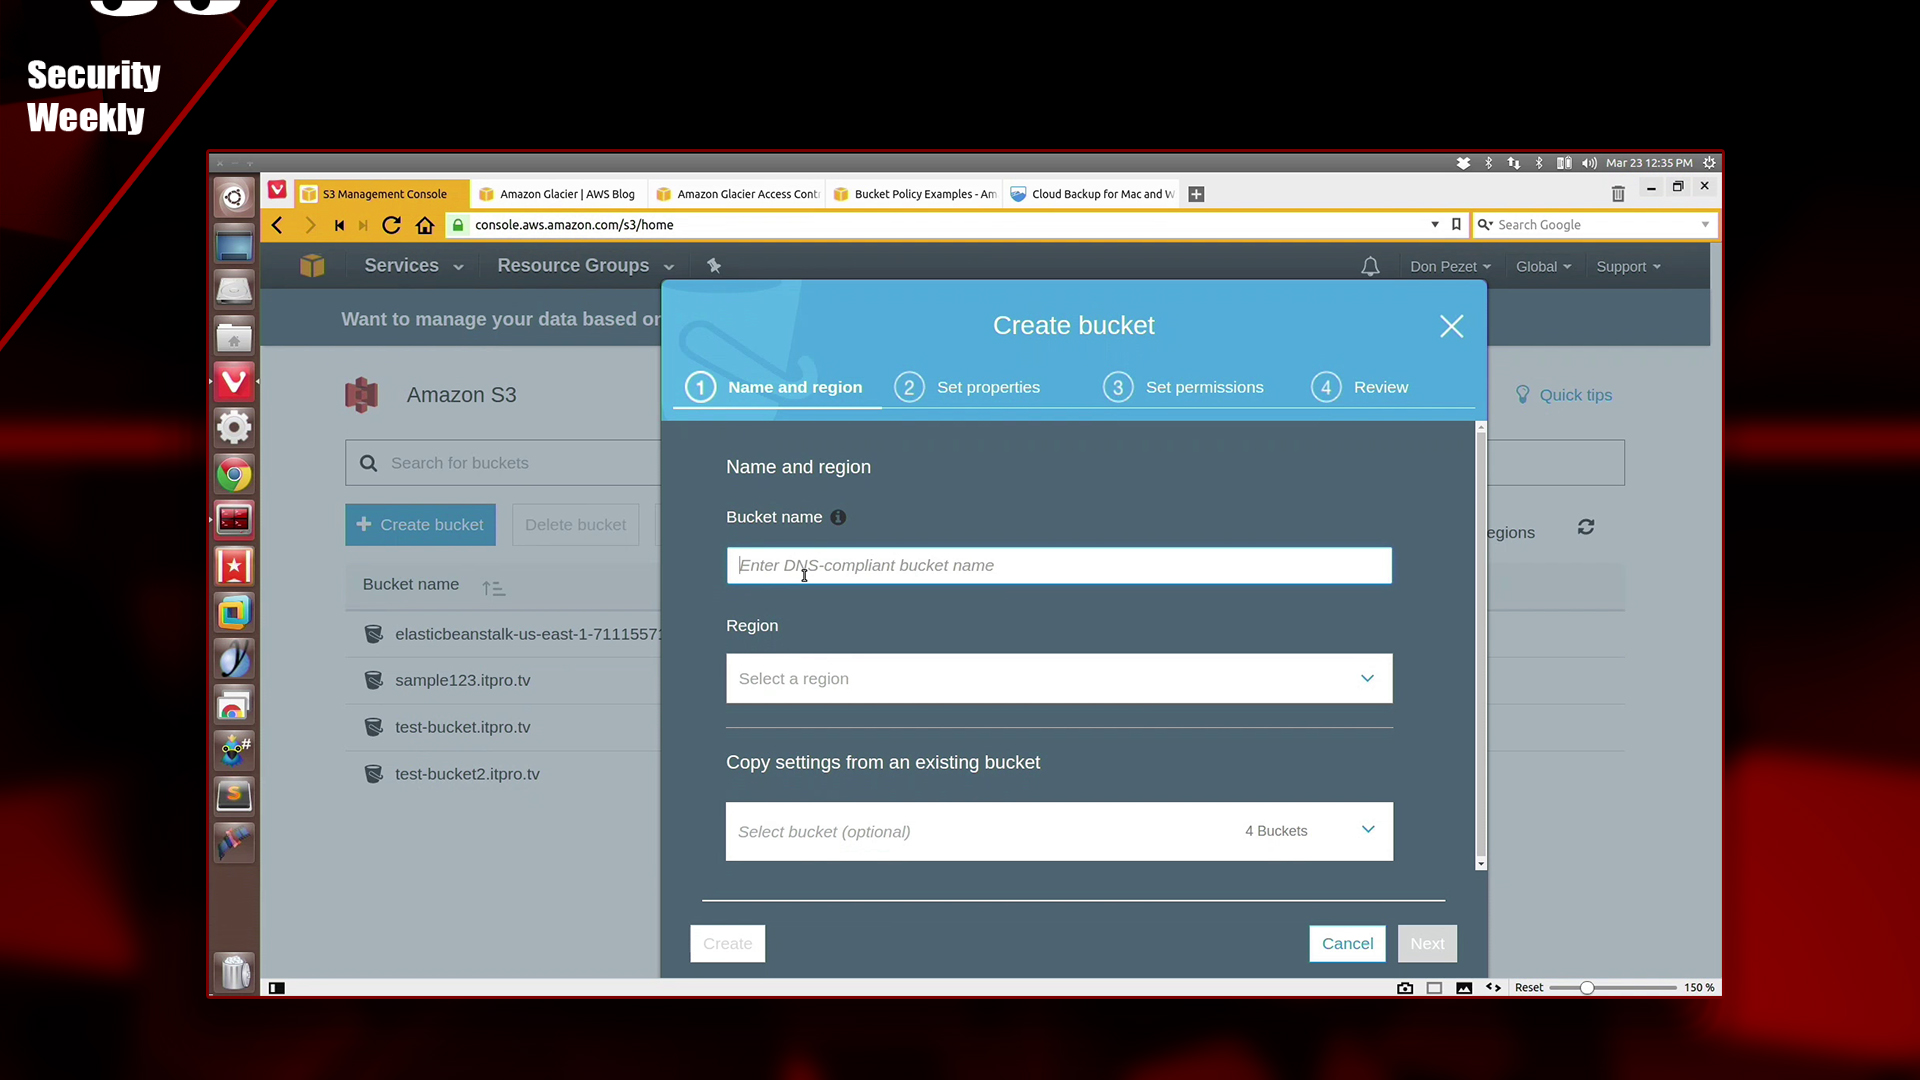The width and height of the screenshot is (1920, 1080).
Task: Open Ubuntu dash search icon
Action: 234,197
